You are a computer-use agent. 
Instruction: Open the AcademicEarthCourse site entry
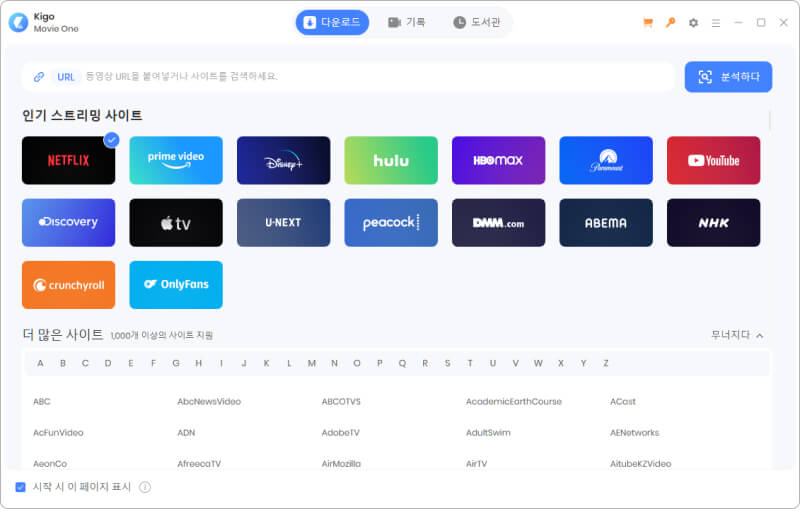514,401
